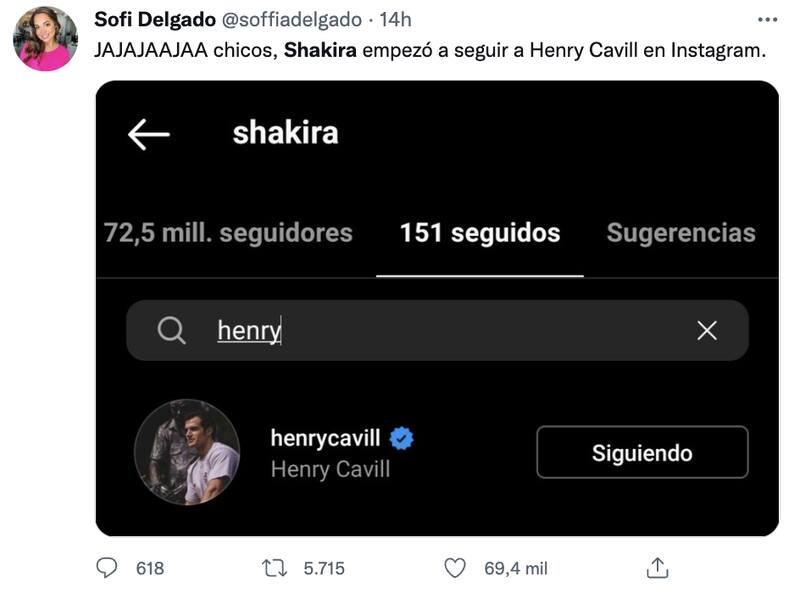Open the @soffiadelgado handle link

[x=289, y=20]
